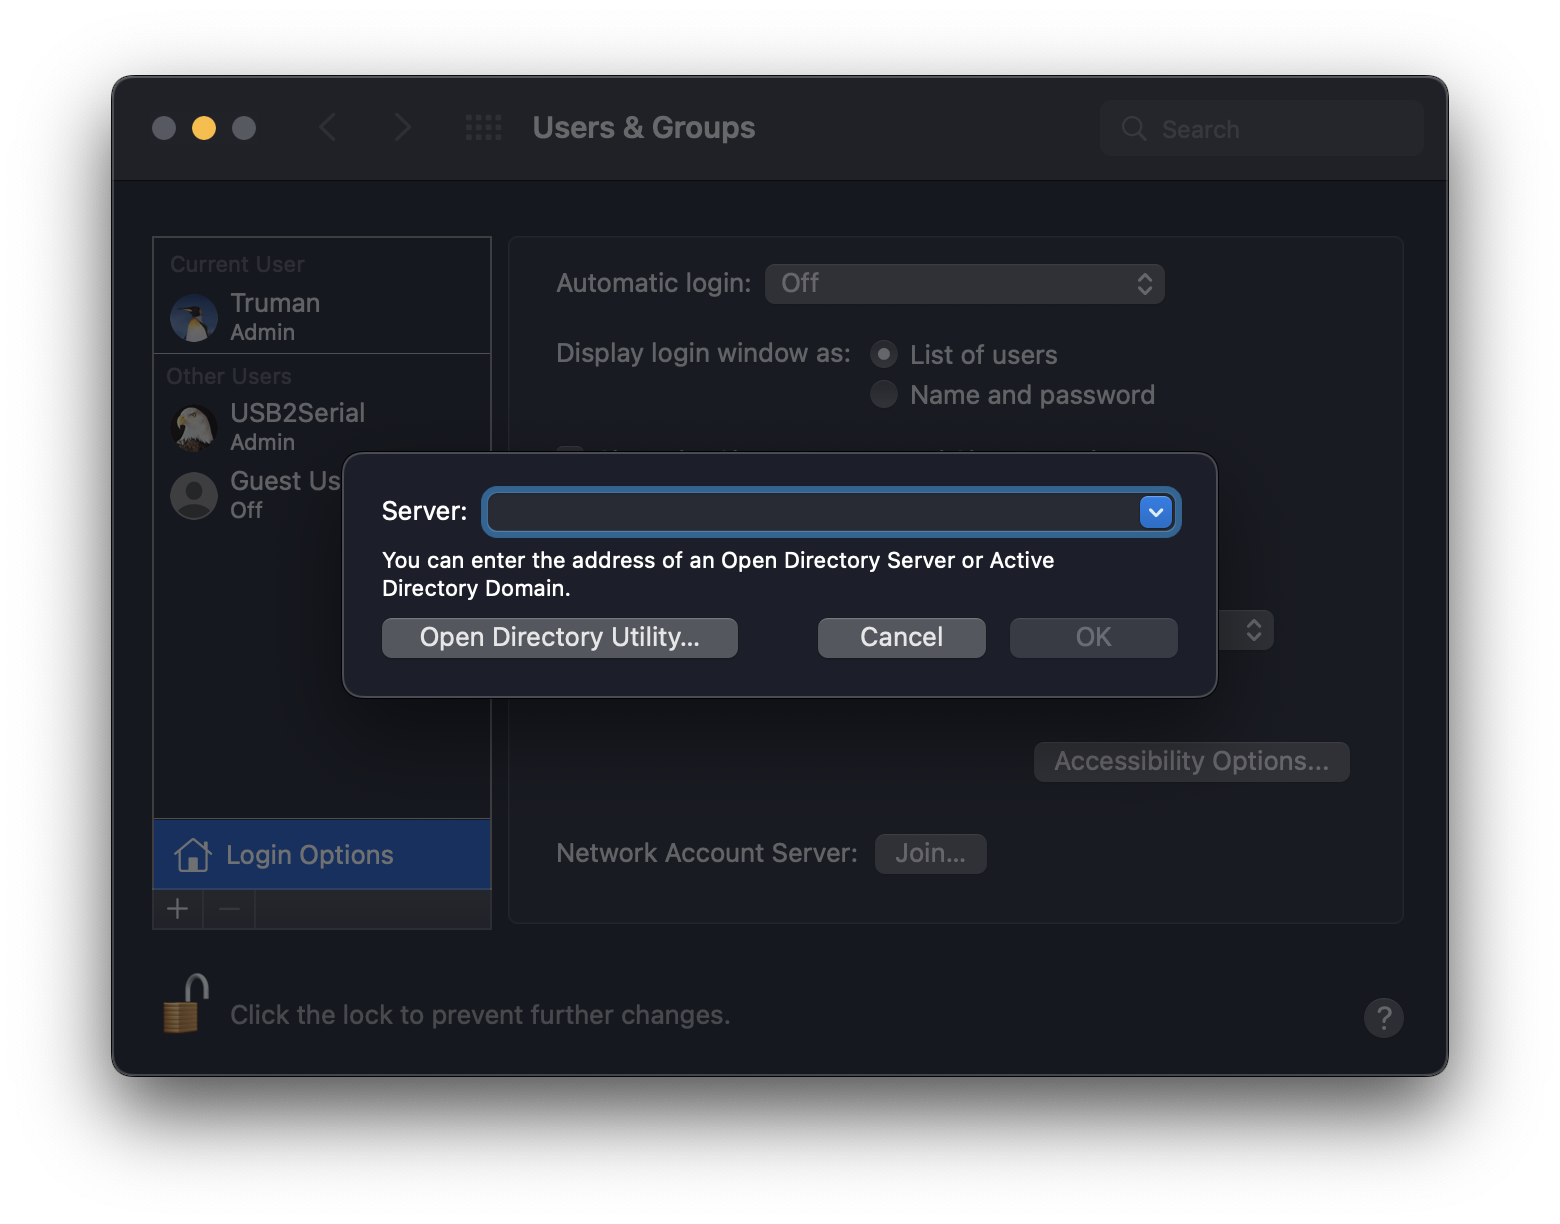Image resolution: width=1560 pixels, height=1224 pixels.
Task: Expand the Server combo box arrow
Action: [1156, 512]
